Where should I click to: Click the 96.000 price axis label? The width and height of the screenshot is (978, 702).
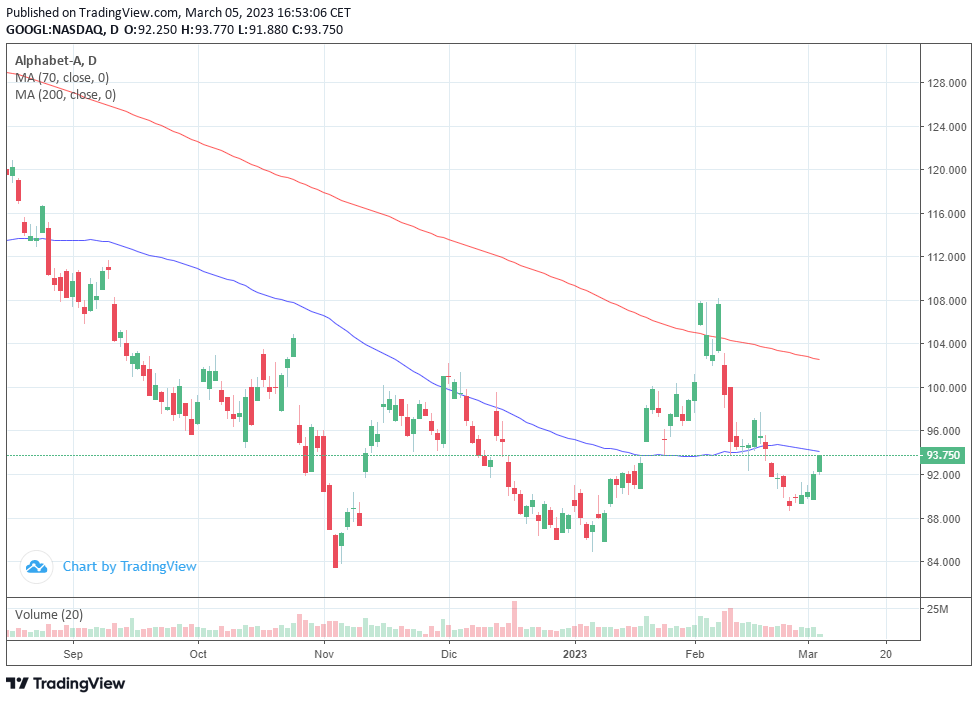[944, 431]
